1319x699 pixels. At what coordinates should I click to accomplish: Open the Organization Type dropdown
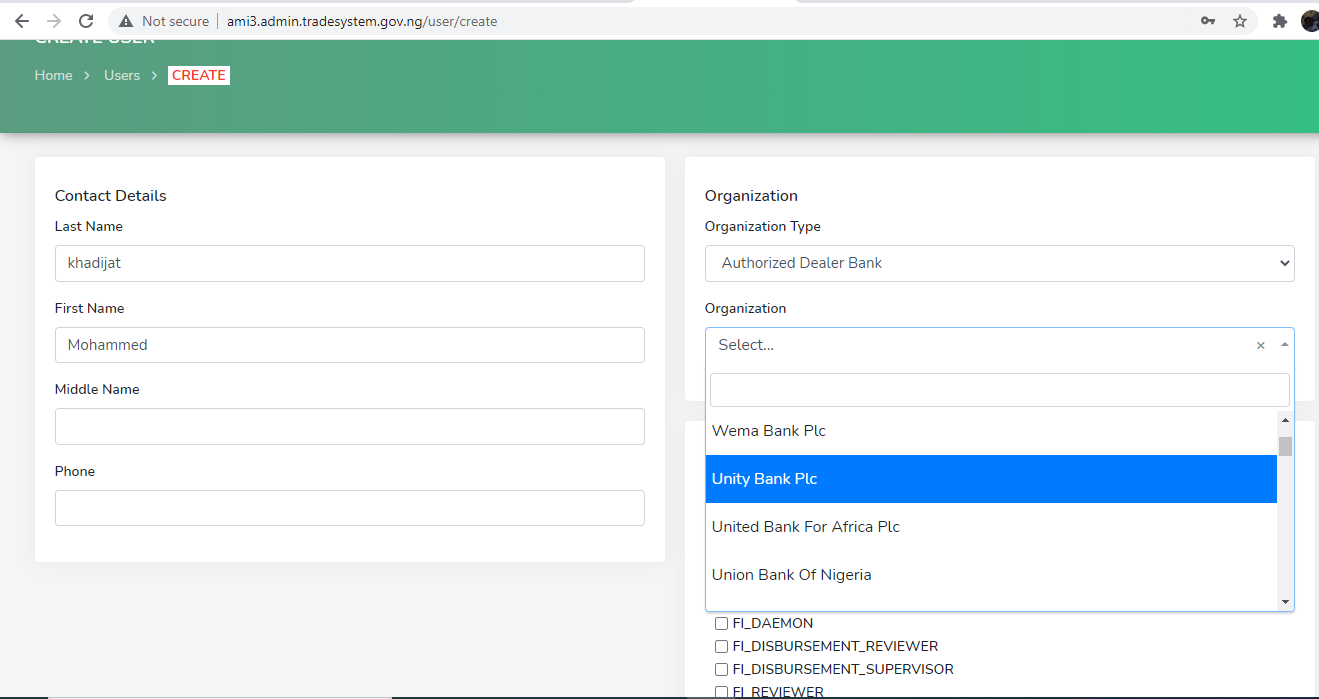coord(1000,263)
